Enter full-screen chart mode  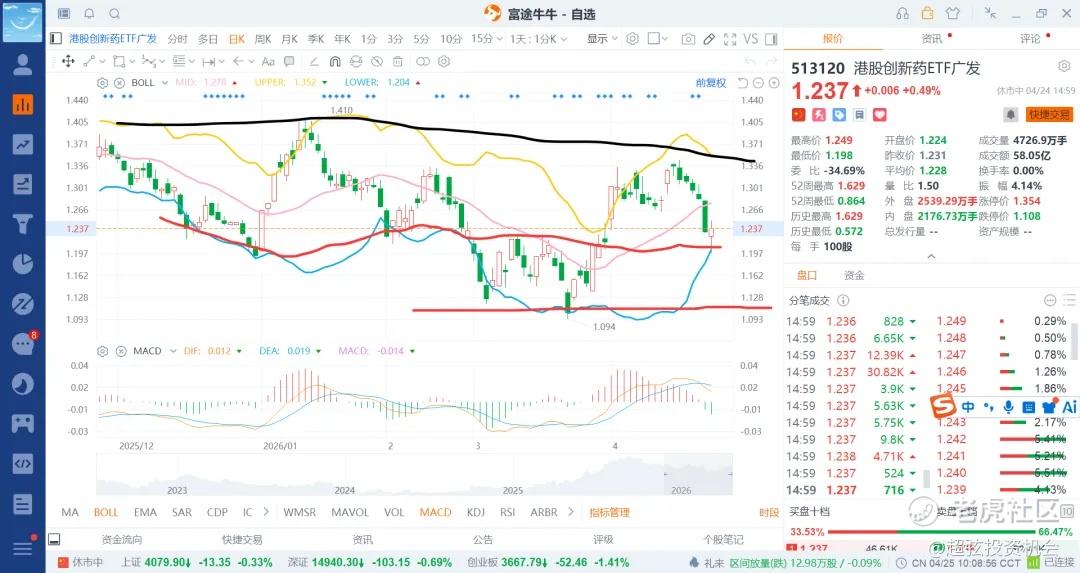(x=730, y=39)
